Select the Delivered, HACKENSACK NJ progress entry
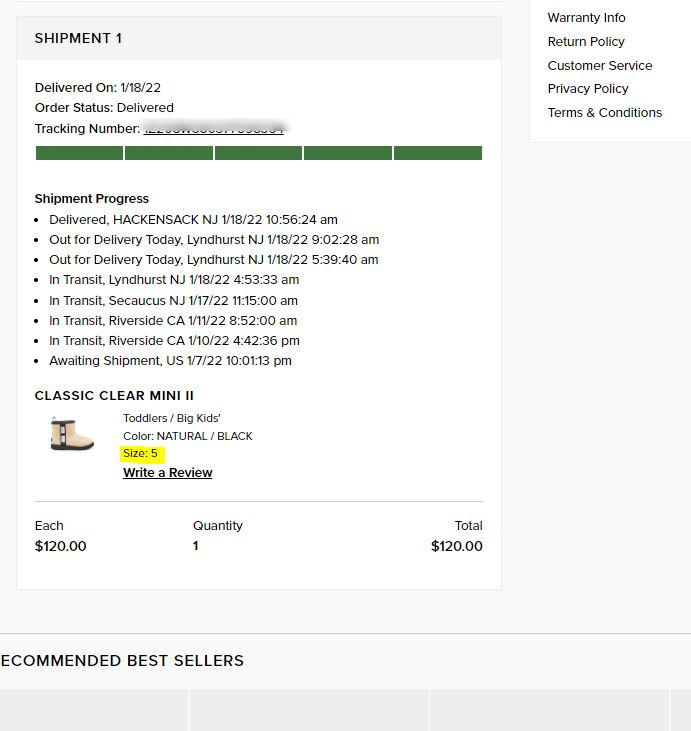This screenshot has height=731, width=691. click(x=193, y=220)
